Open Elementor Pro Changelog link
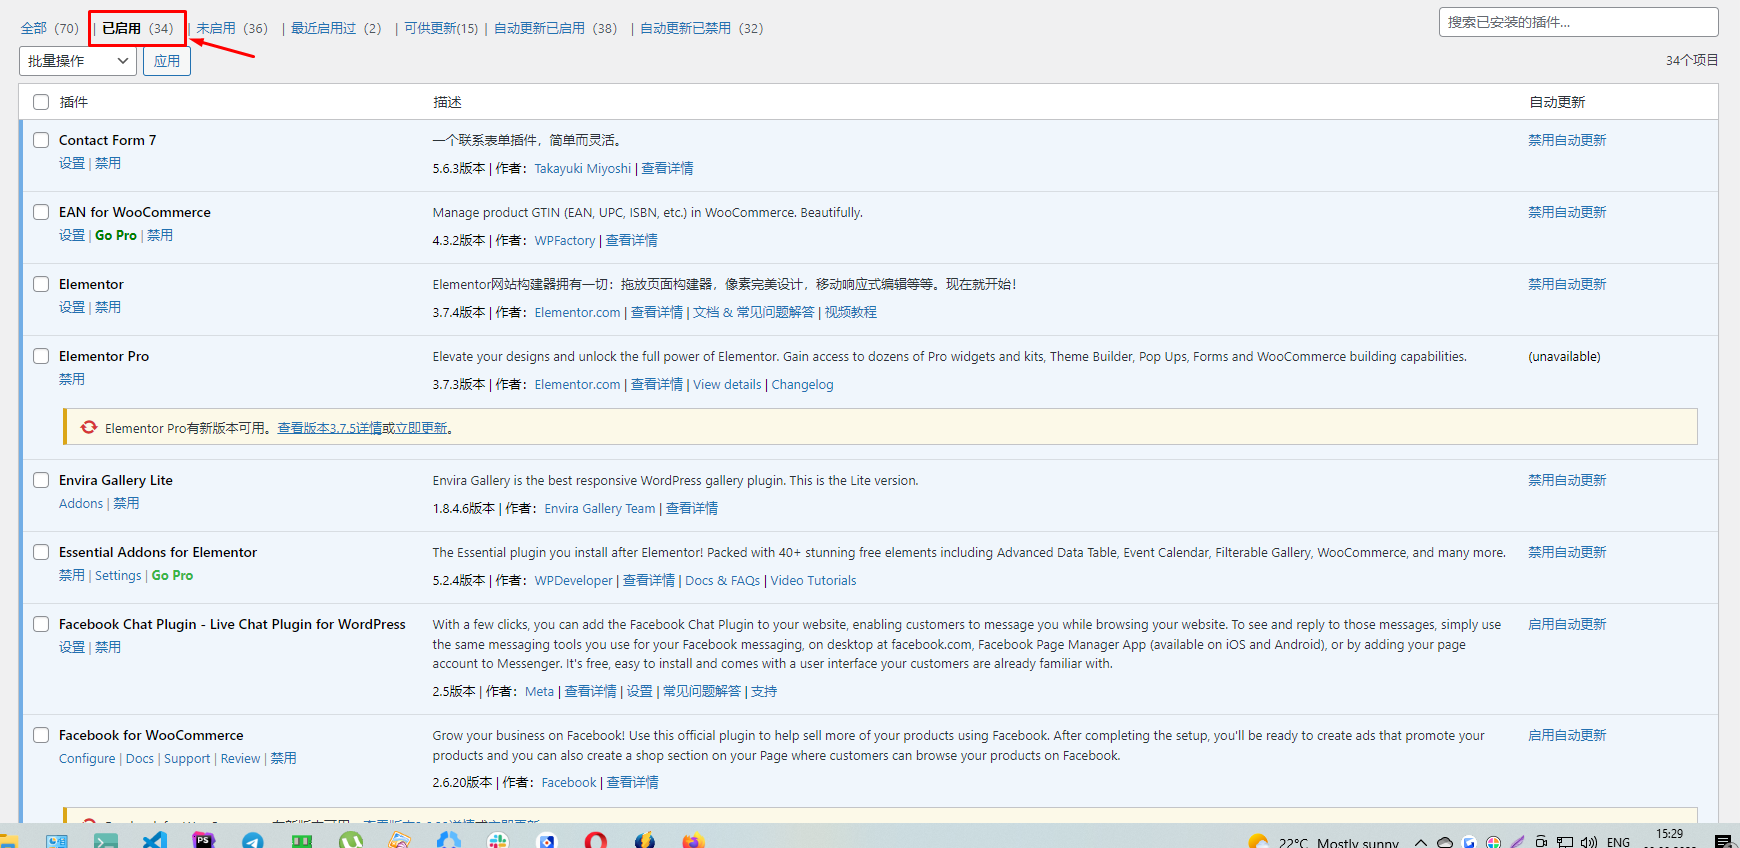 tap(802, 384)
